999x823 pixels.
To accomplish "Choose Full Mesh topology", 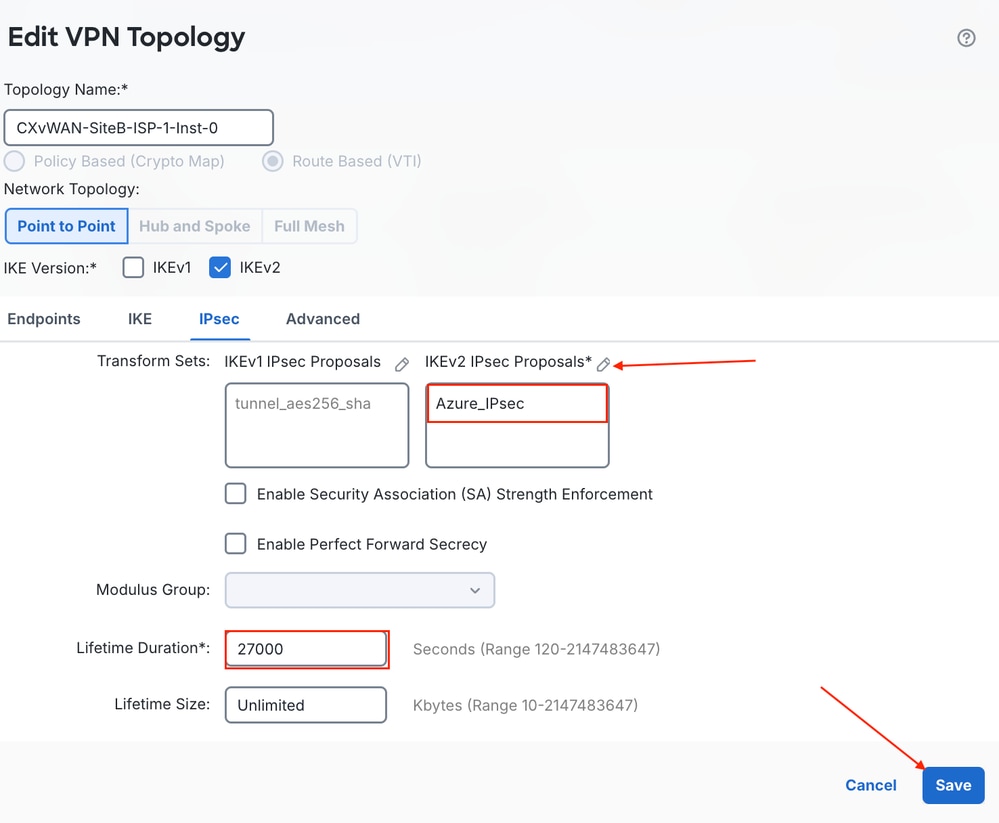I will point(309,226).
